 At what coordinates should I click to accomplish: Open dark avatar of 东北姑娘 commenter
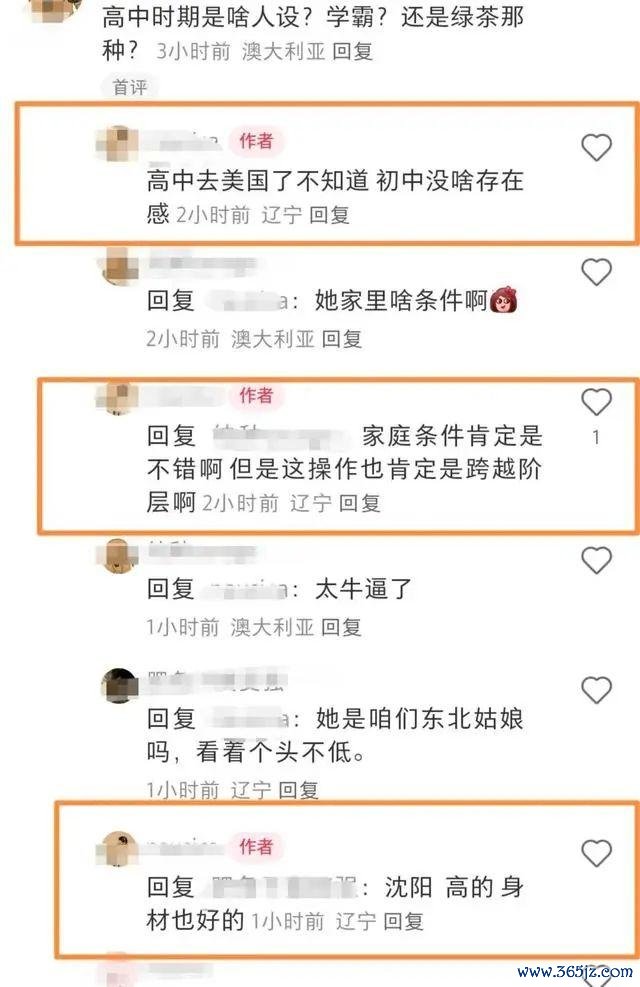click(x=119, y=685)
